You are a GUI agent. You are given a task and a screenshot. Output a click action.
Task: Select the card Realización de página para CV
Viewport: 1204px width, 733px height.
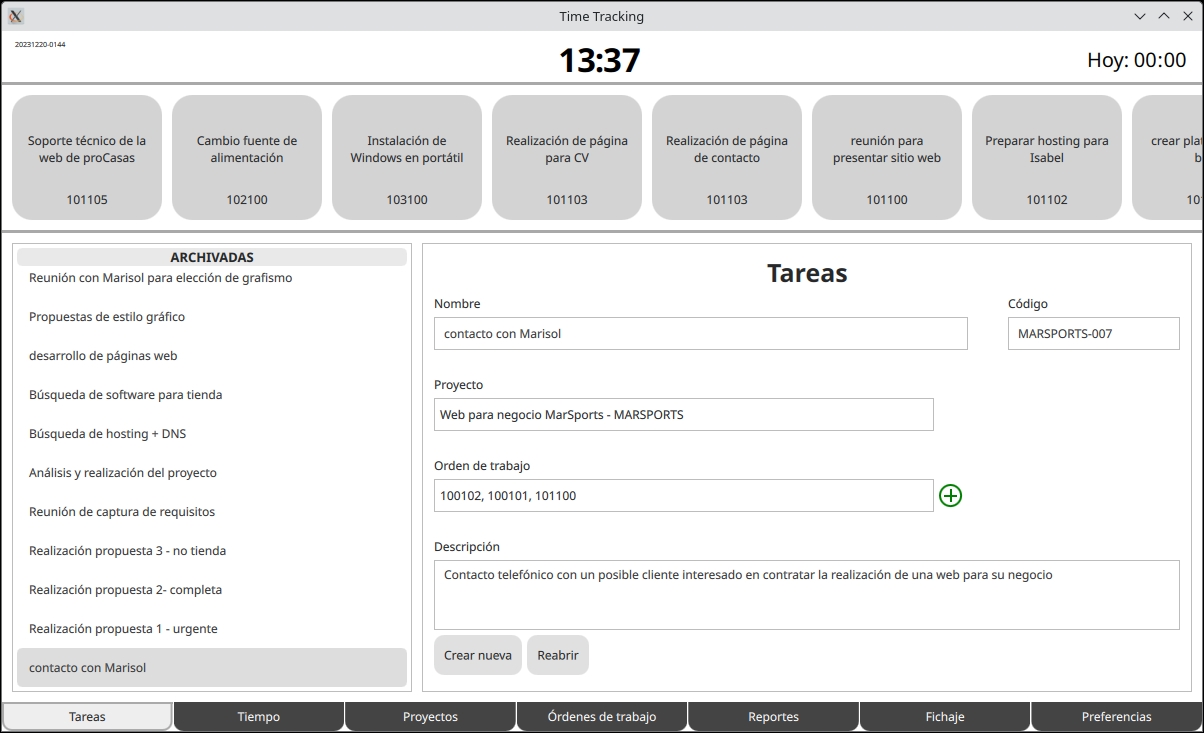click(566, 156)
